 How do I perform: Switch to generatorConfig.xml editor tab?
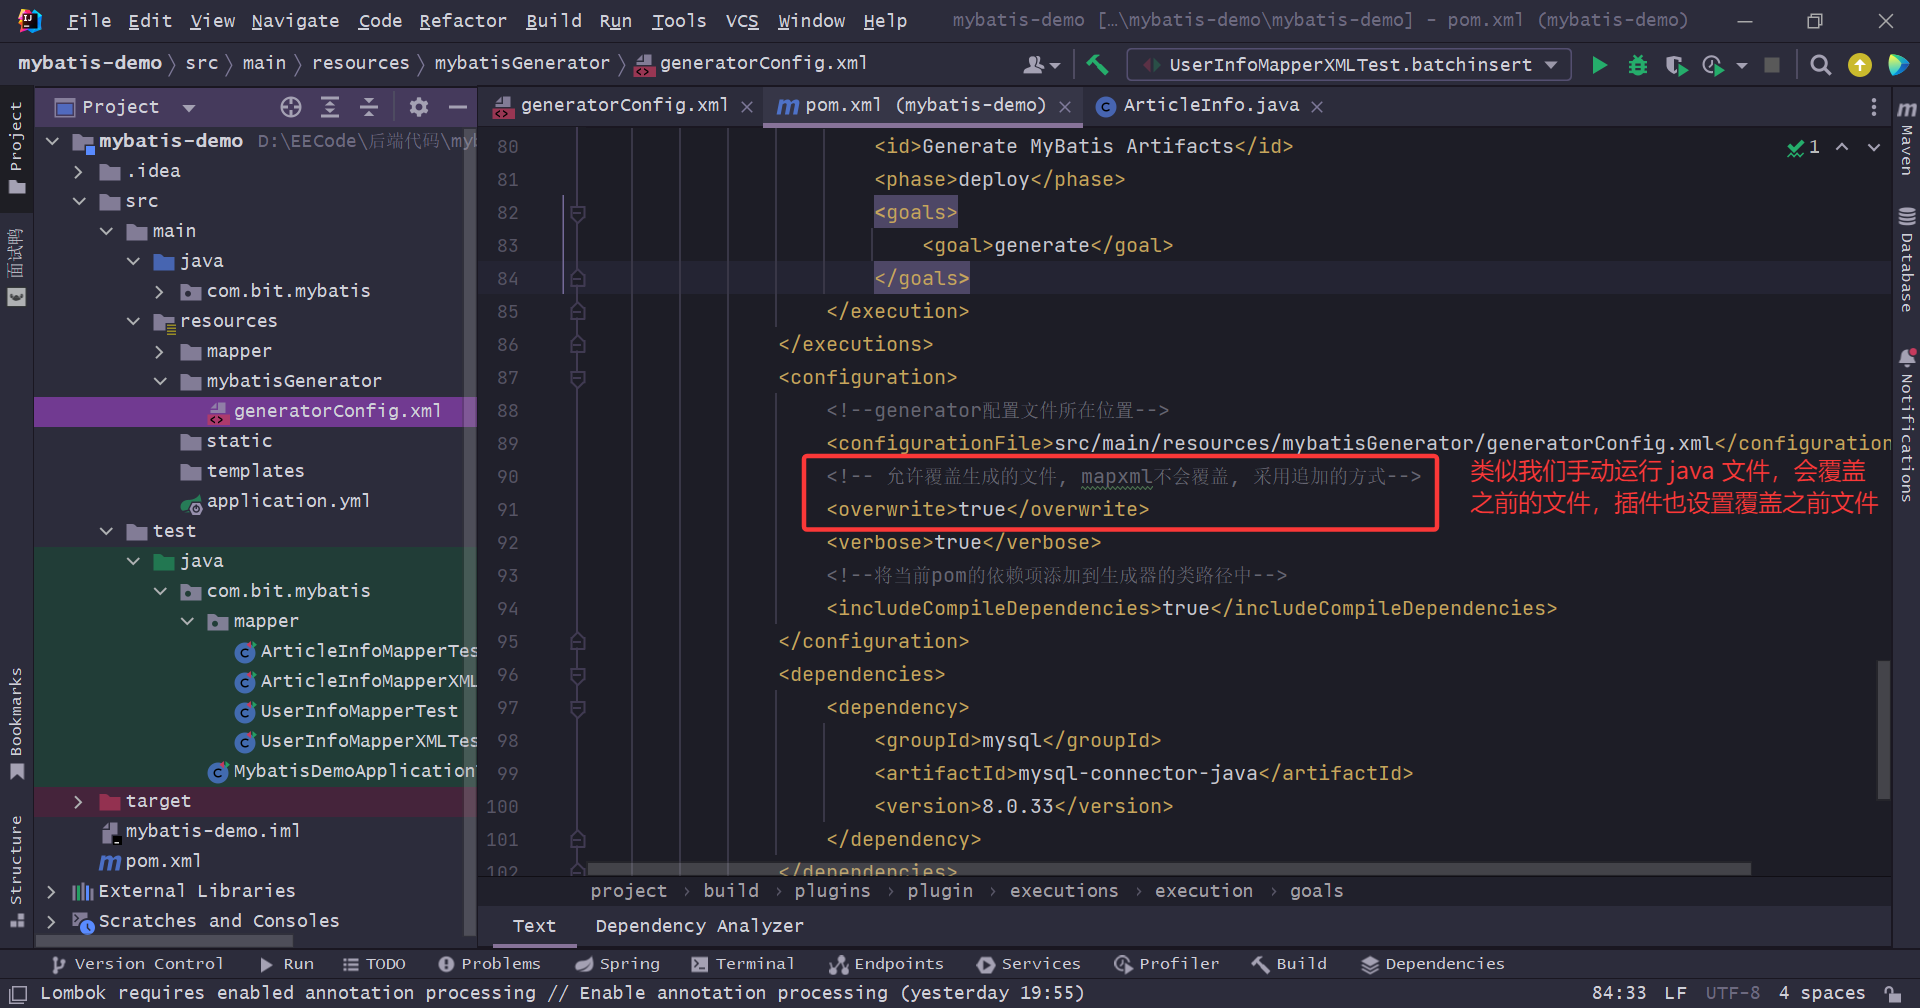624,105
